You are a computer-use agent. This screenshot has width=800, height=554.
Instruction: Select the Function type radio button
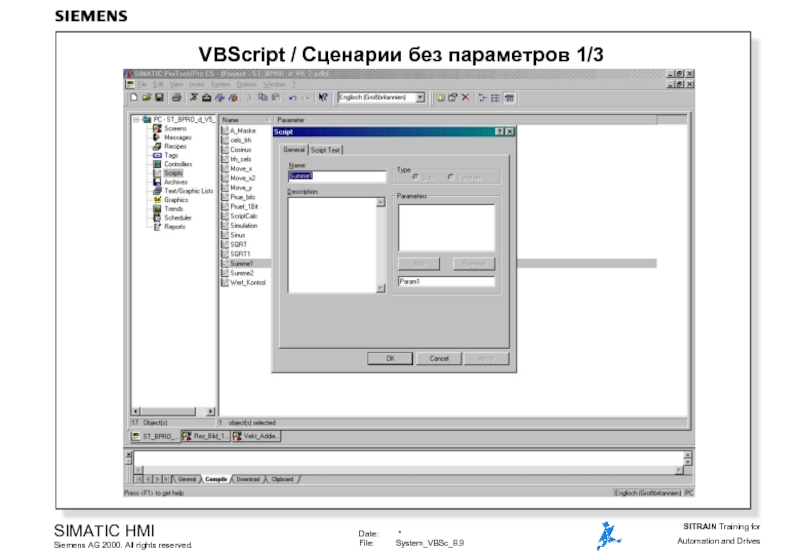451,177
